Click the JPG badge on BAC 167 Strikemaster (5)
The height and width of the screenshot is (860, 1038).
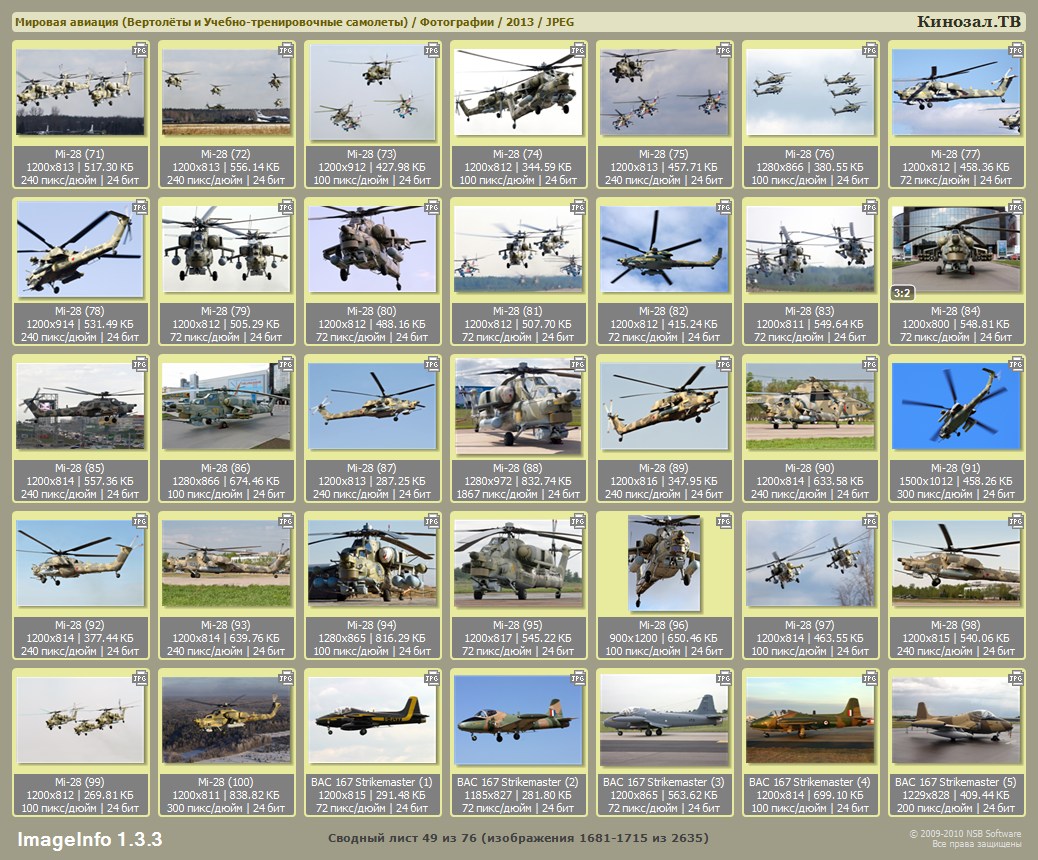pos(1015,678)
